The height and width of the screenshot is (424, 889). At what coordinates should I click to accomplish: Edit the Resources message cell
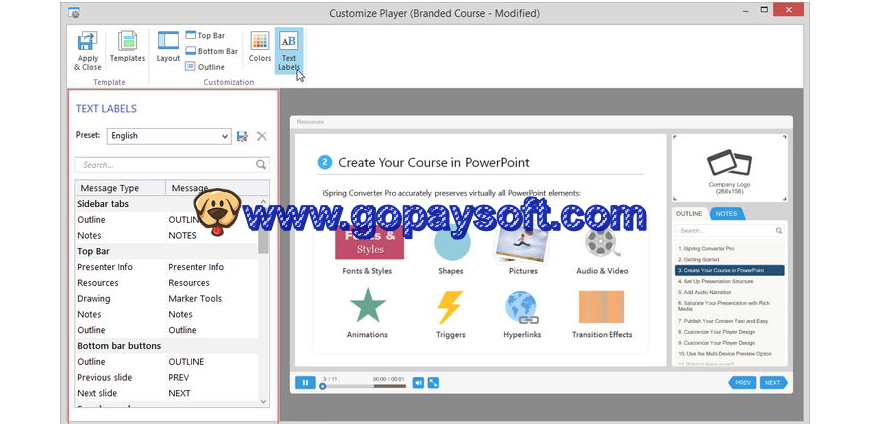[x=189, y=283]
